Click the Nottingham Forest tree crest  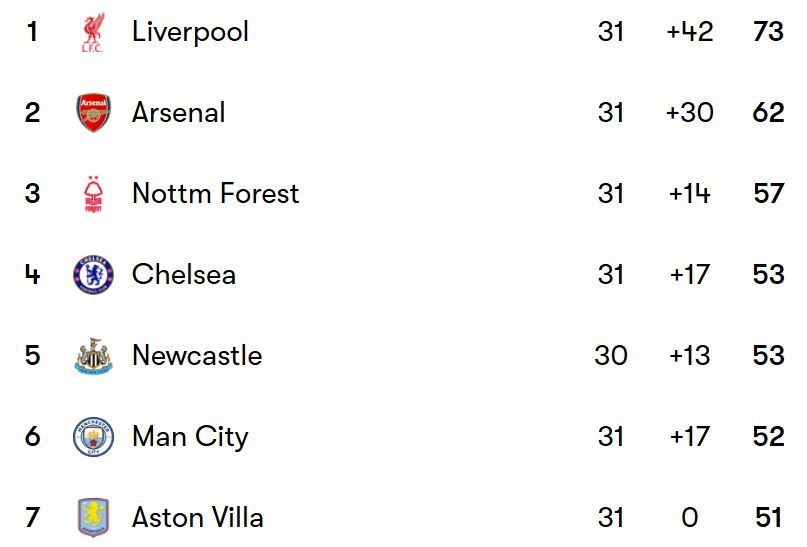[x=93, y=194]
